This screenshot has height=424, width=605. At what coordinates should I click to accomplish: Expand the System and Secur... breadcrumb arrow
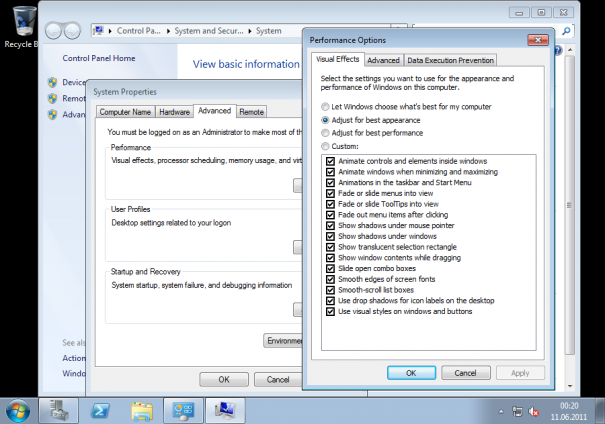(x=250, y=31)
